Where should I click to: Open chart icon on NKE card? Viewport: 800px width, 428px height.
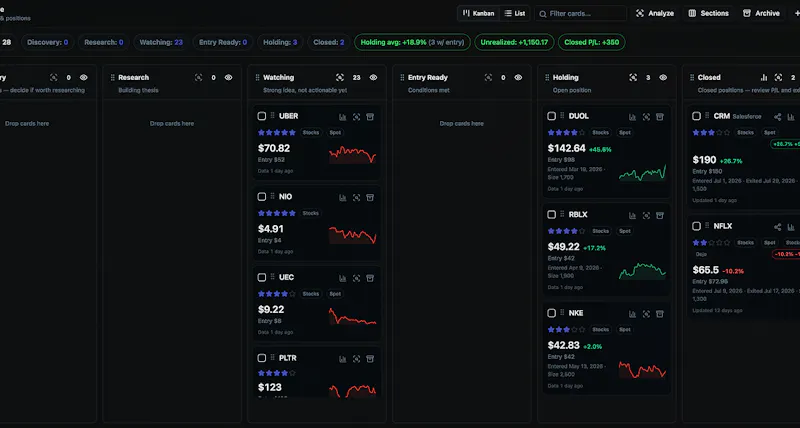click(x=632, y=314)
